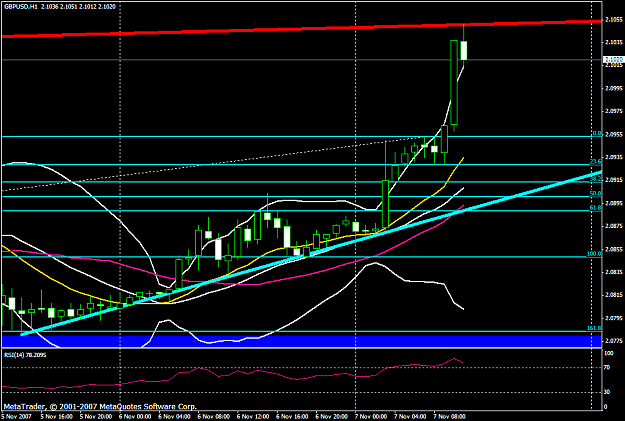Click the Fibonacci 100.0 level label
Viewport: 625px width, 421px height.
click(x=594, y=254)
